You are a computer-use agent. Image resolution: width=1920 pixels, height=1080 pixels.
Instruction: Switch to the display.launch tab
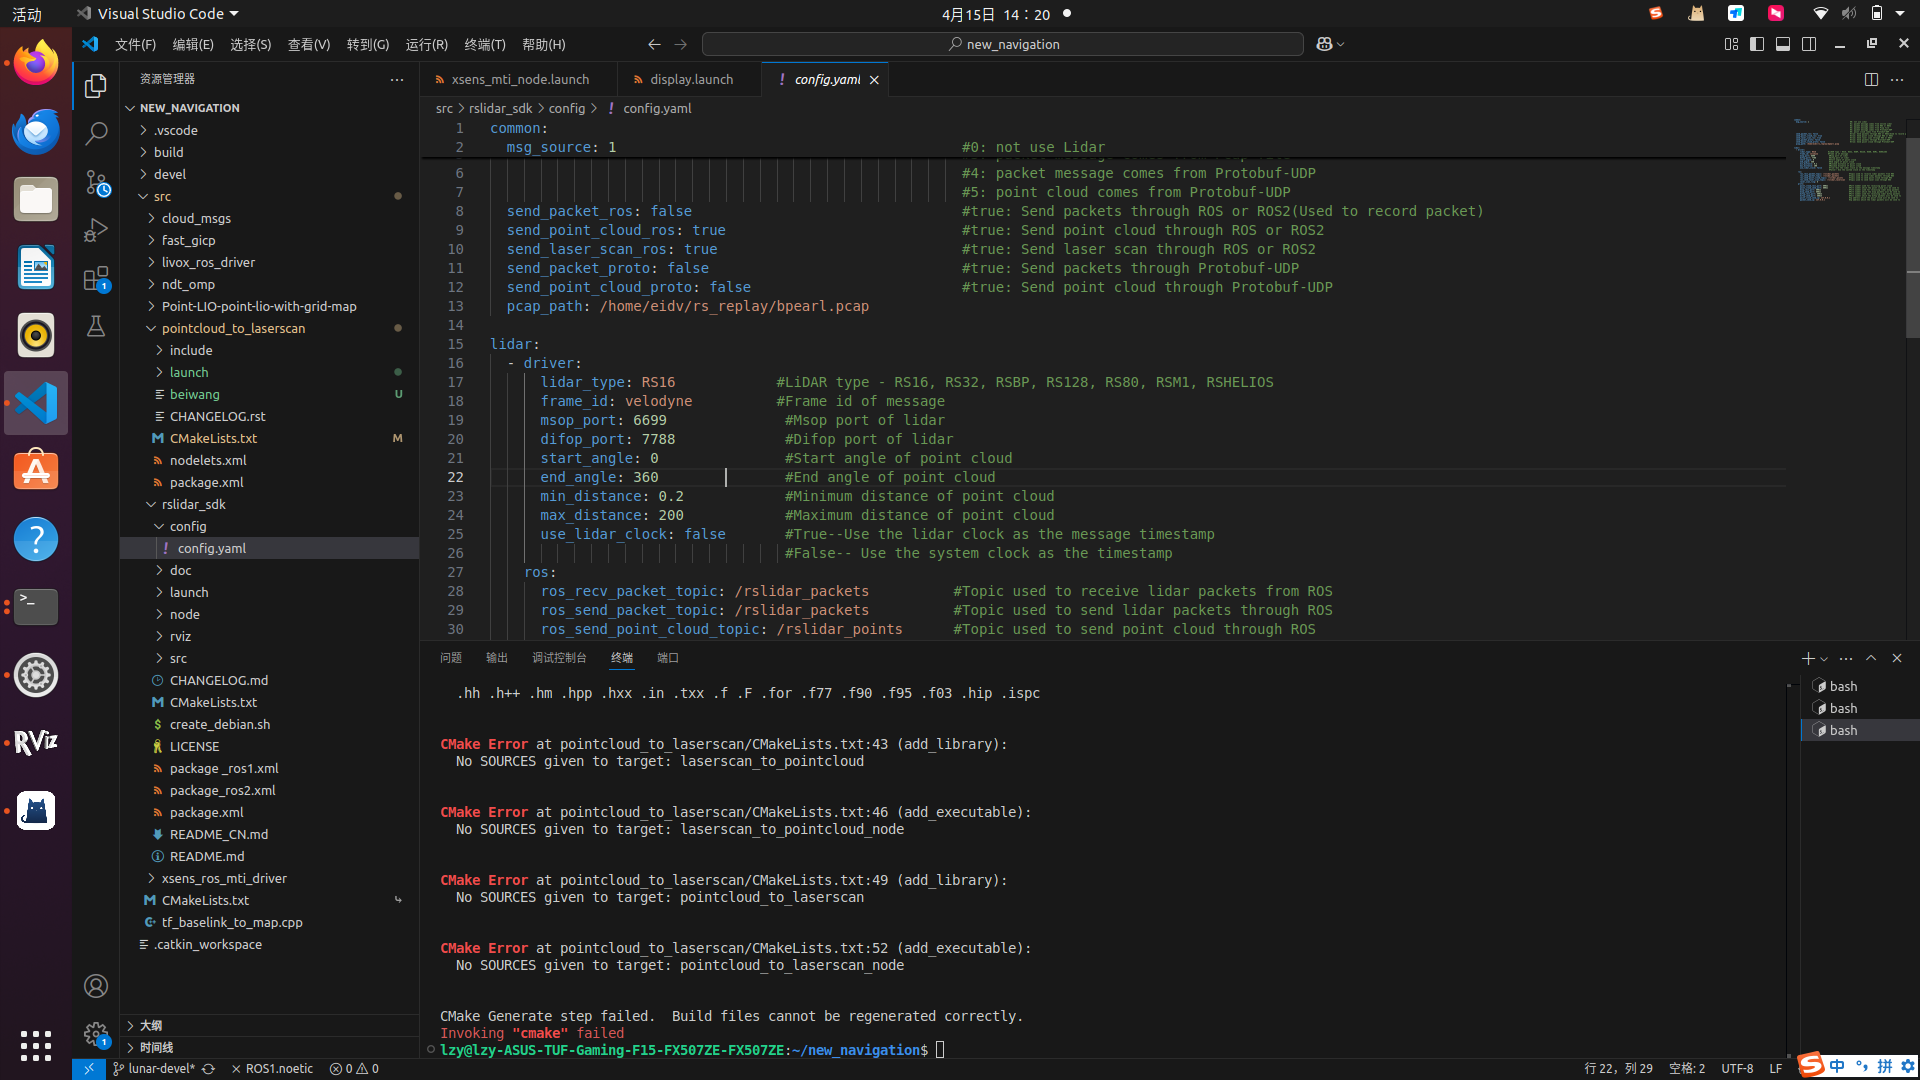click(x=691, y=79)
